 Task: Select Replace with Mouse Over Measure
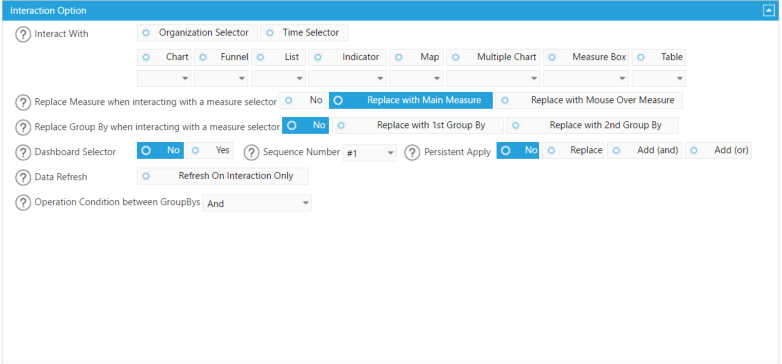coord(589,100)
